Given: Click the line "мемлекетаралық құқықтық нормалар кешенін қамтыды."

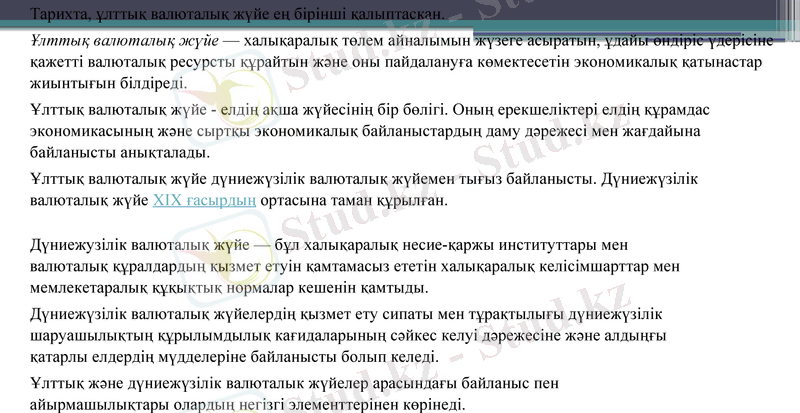Looking at the screenshot, I should tap(229, 288).
